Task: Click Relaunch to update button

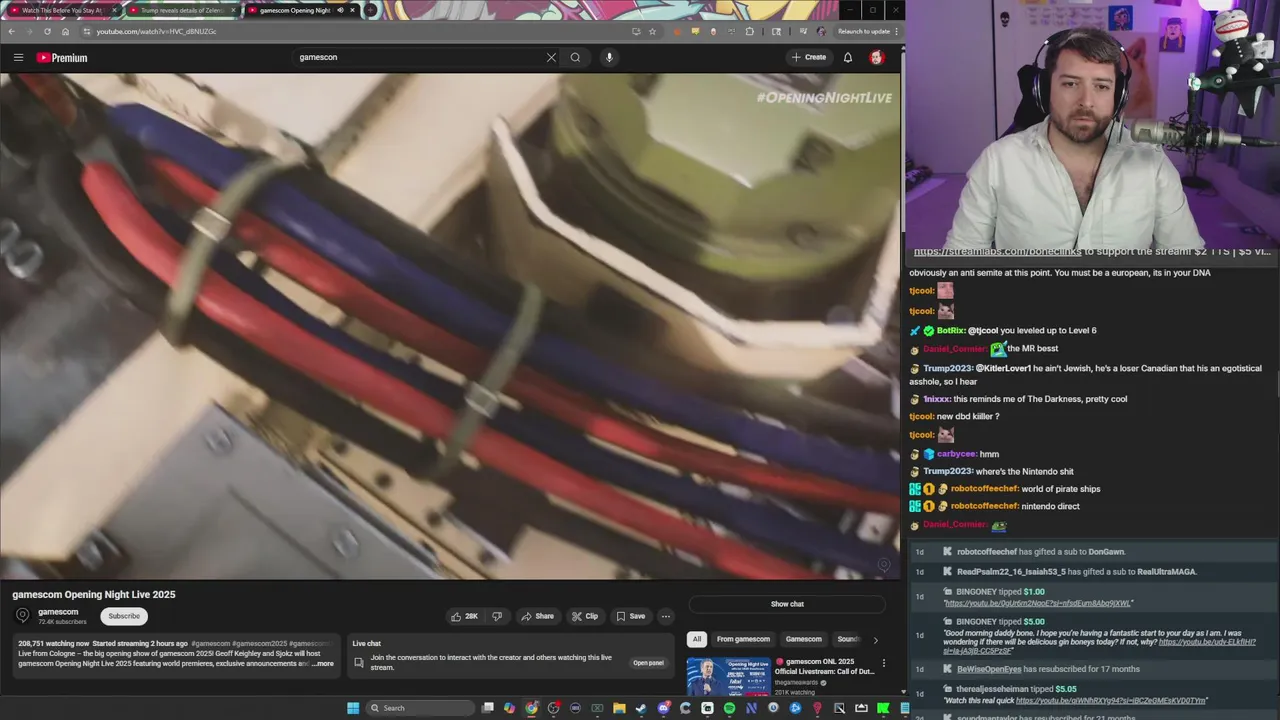Action: point(864,31)
